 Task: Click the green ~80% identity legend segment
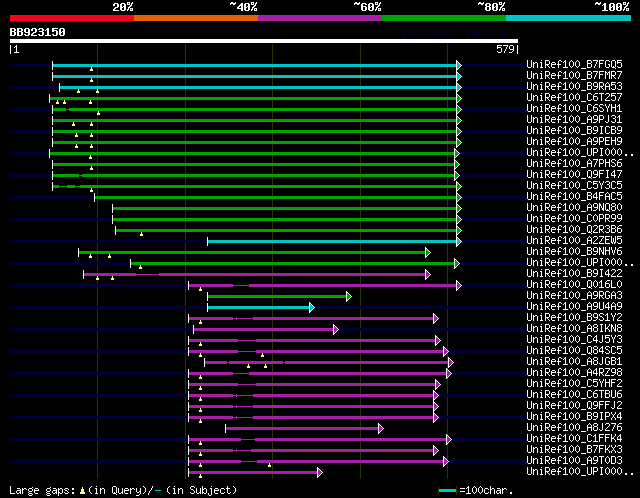(444, 18)
